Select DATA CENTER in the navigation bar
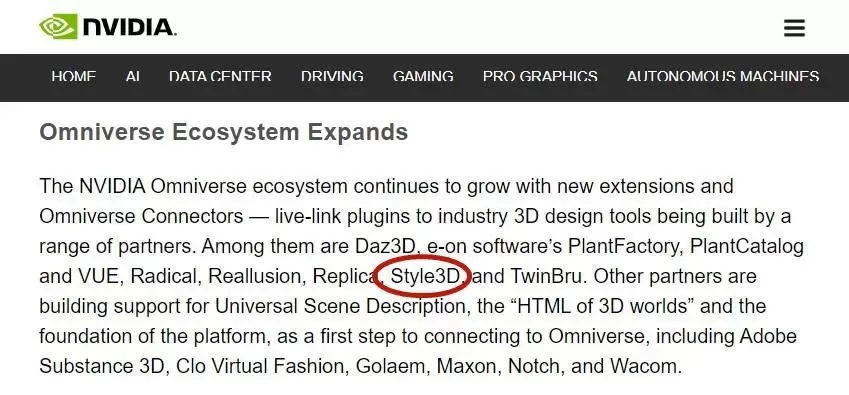849x395 pixels. click(220, 77)
